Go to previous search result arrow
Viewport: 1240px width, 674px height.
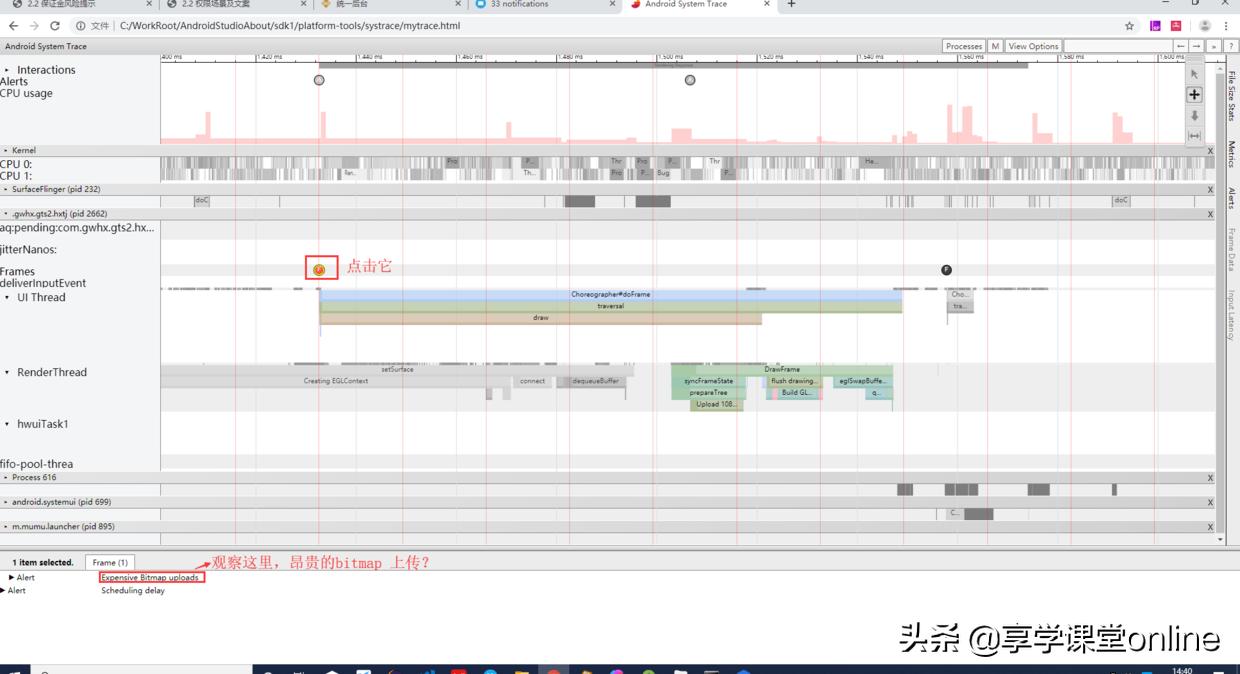[1181, 46]
